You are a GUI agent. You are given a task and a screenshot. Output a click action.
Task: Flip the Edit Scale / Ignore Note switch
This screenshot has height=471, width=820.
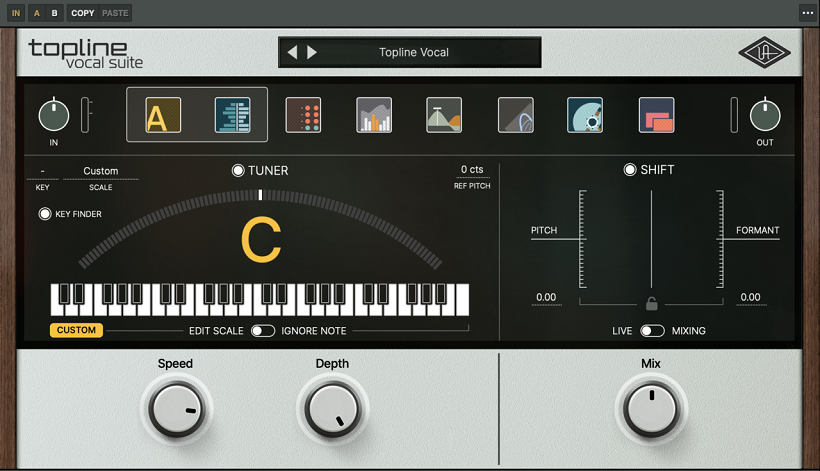263,331
